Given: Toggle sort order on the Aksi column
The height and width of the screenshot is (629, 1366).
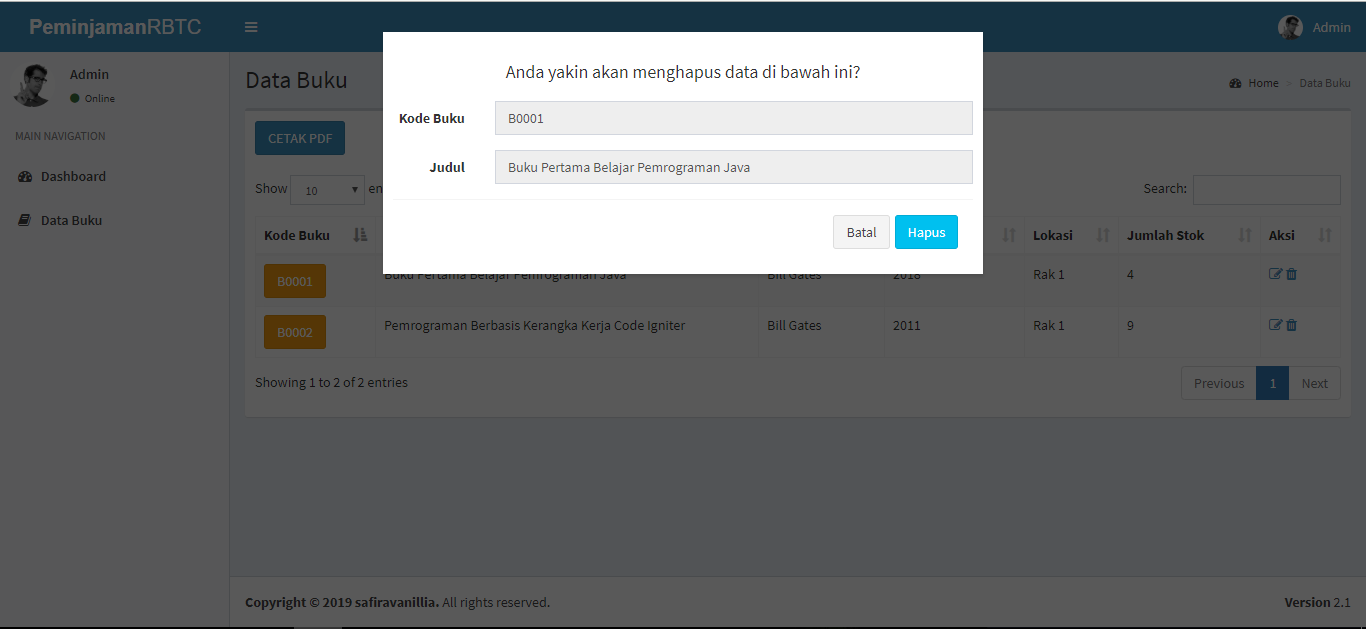Looking at the screenshot, I should (x=1327, y=234).
